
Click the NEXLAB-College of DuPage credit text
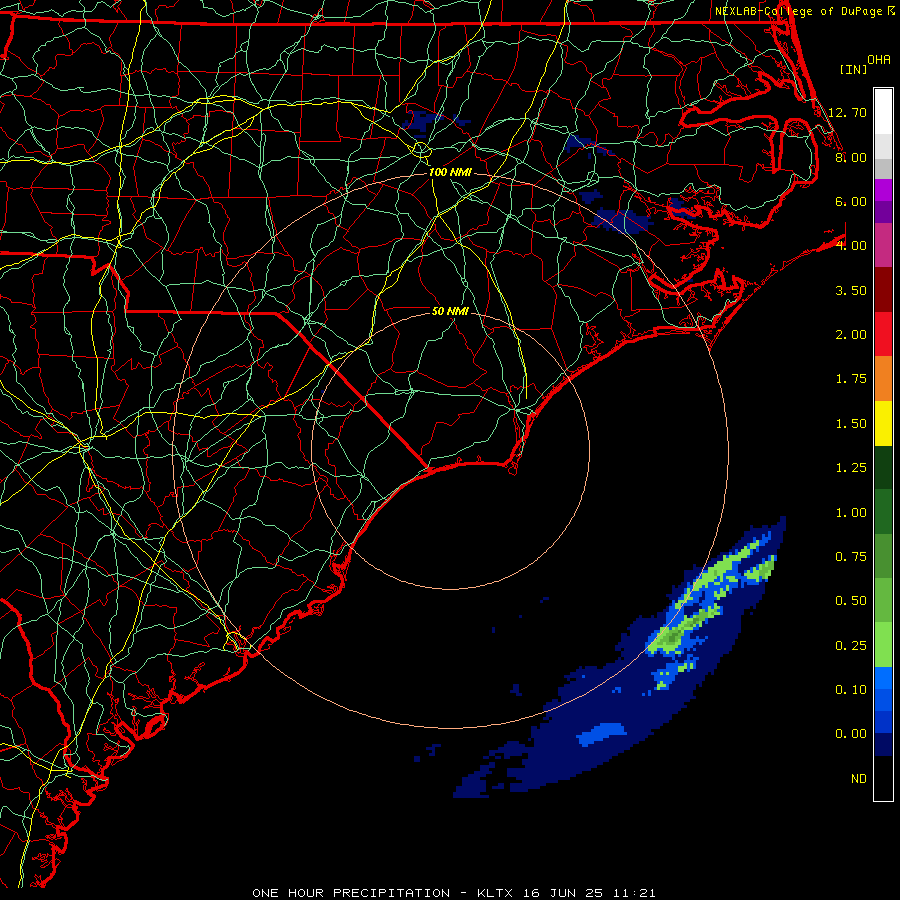pos(798,11)
